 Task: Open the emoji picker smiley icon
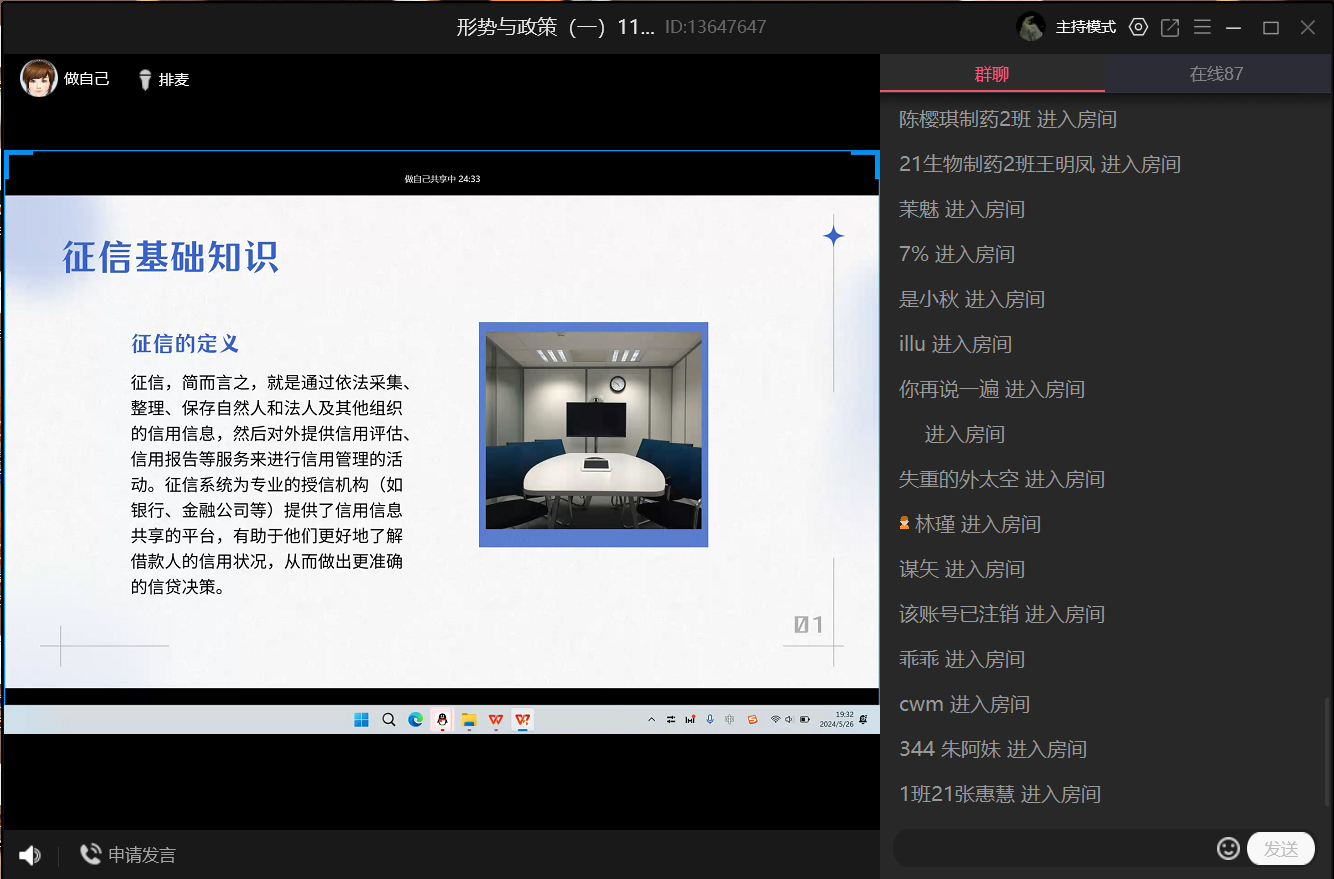click(x=1228, y=849)
